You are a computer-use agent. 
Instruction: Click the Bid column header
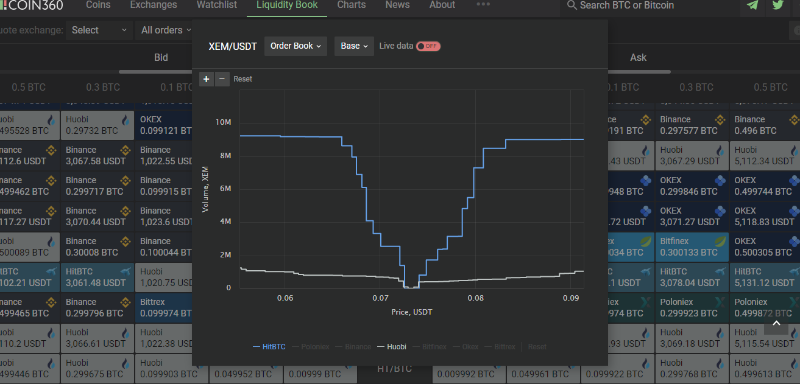pyautogui.click(x=161, y=58)
